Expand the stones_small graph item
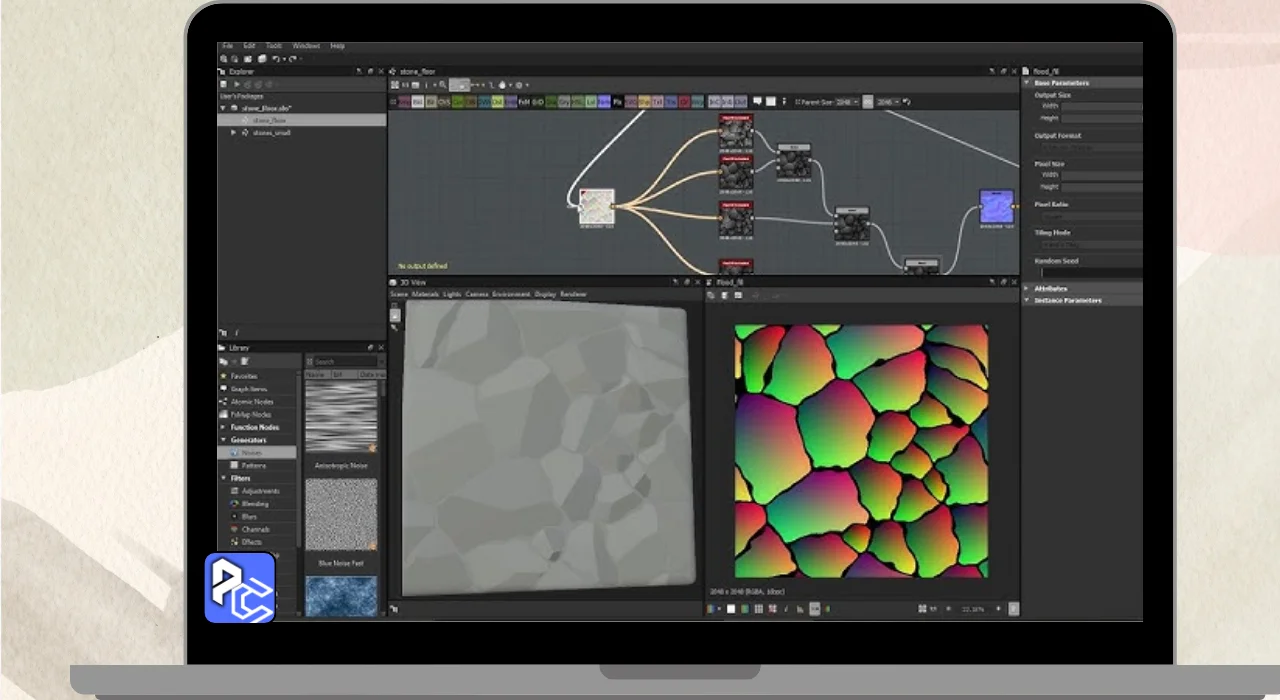1280x700 pixels. click(x=234, y=132)
